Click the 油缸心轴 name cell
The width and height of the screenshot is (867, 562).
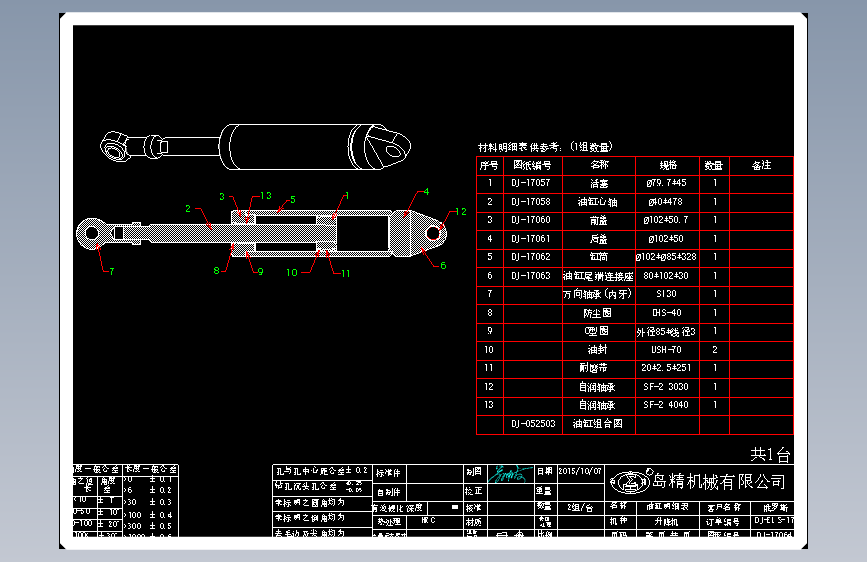click(598, 202)
